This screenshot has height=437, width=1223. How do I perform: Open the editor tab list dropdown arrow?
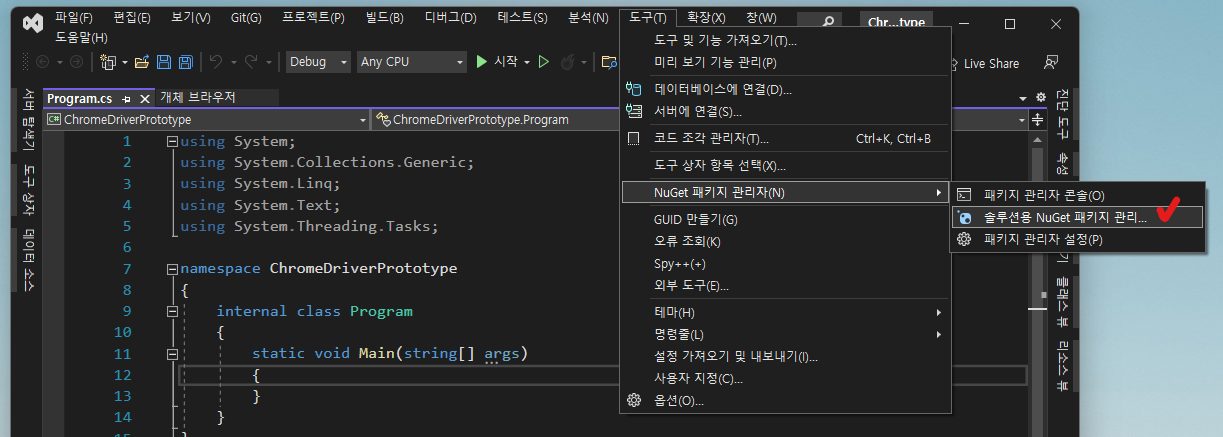[1023, 98]
